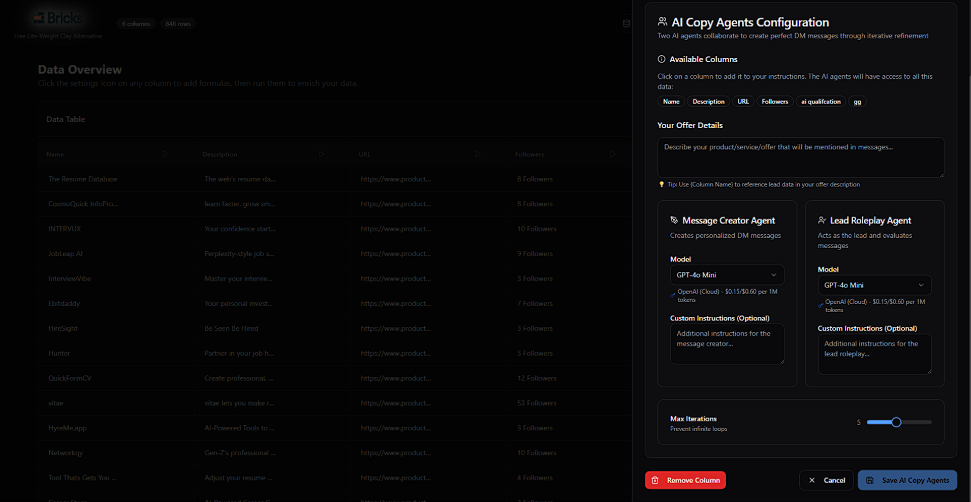Image resolution: width=971 pixels, height=502 pixels.
Task: Select the URL column chip
Action: click(x=743, y=102)
